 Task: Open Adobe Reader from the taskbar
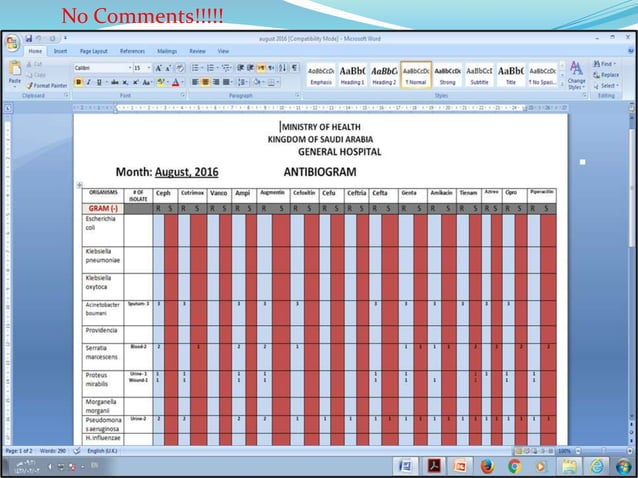pos(433,466)
